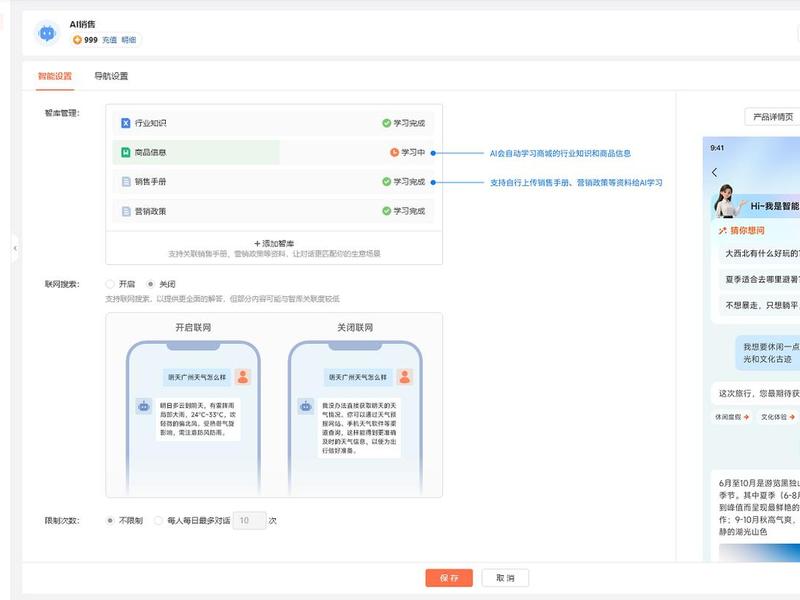Open the 导航设置 tab
The width and height of the screenshot is (800, 600).
pyautogui.click(x=111, y=77)
